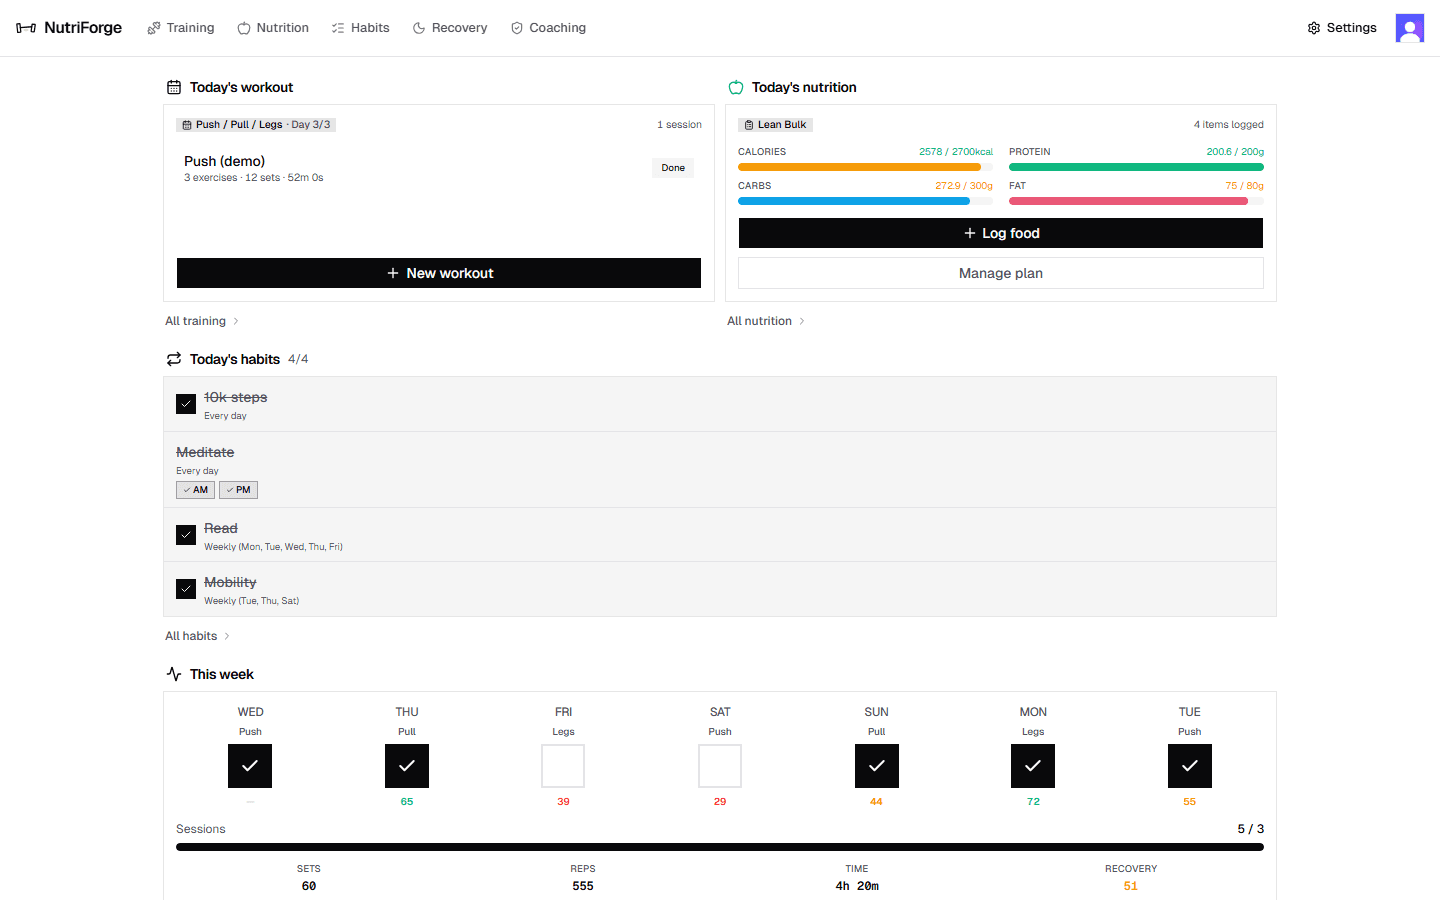
Task: Click the user avatar in the corner
Action: click(1410, 27)
